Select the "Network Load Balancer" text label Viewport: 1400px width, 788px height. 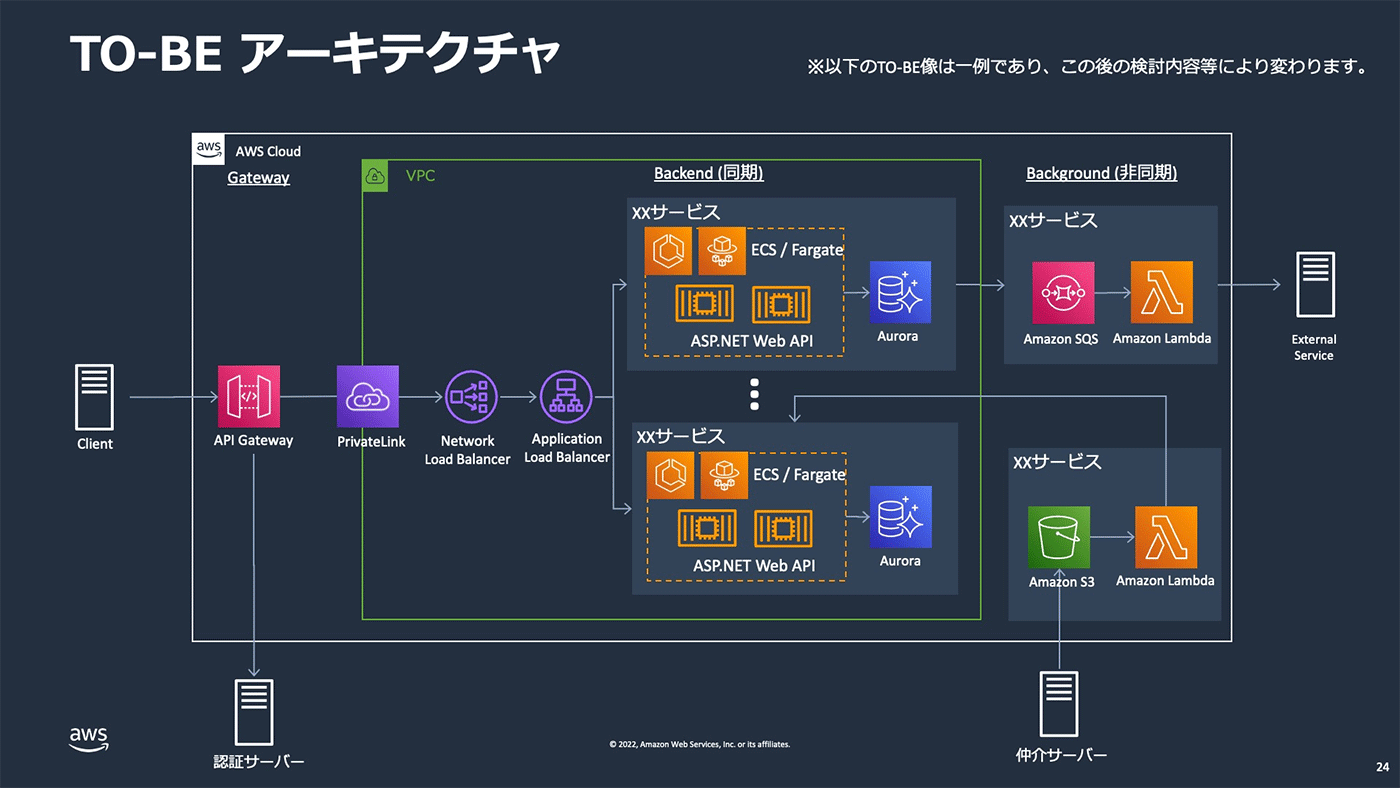467,450
